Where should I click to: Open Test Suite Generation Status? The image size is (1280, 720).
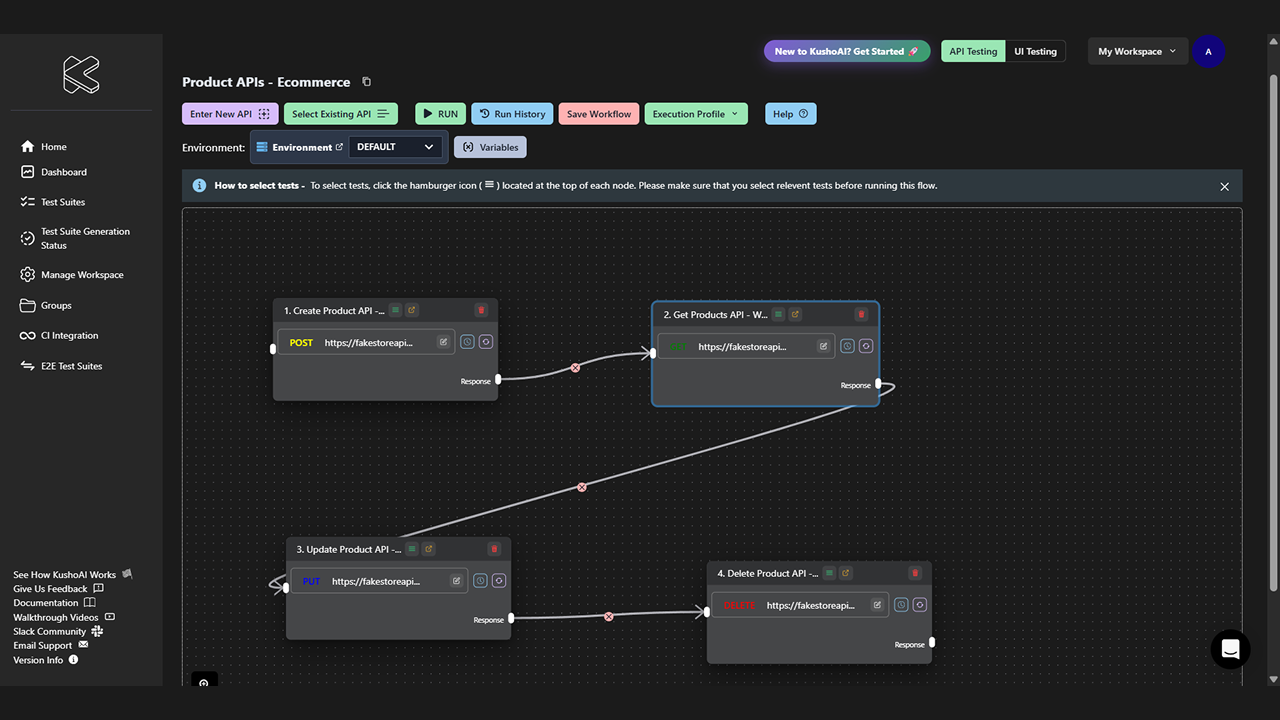tap(76, 238)
